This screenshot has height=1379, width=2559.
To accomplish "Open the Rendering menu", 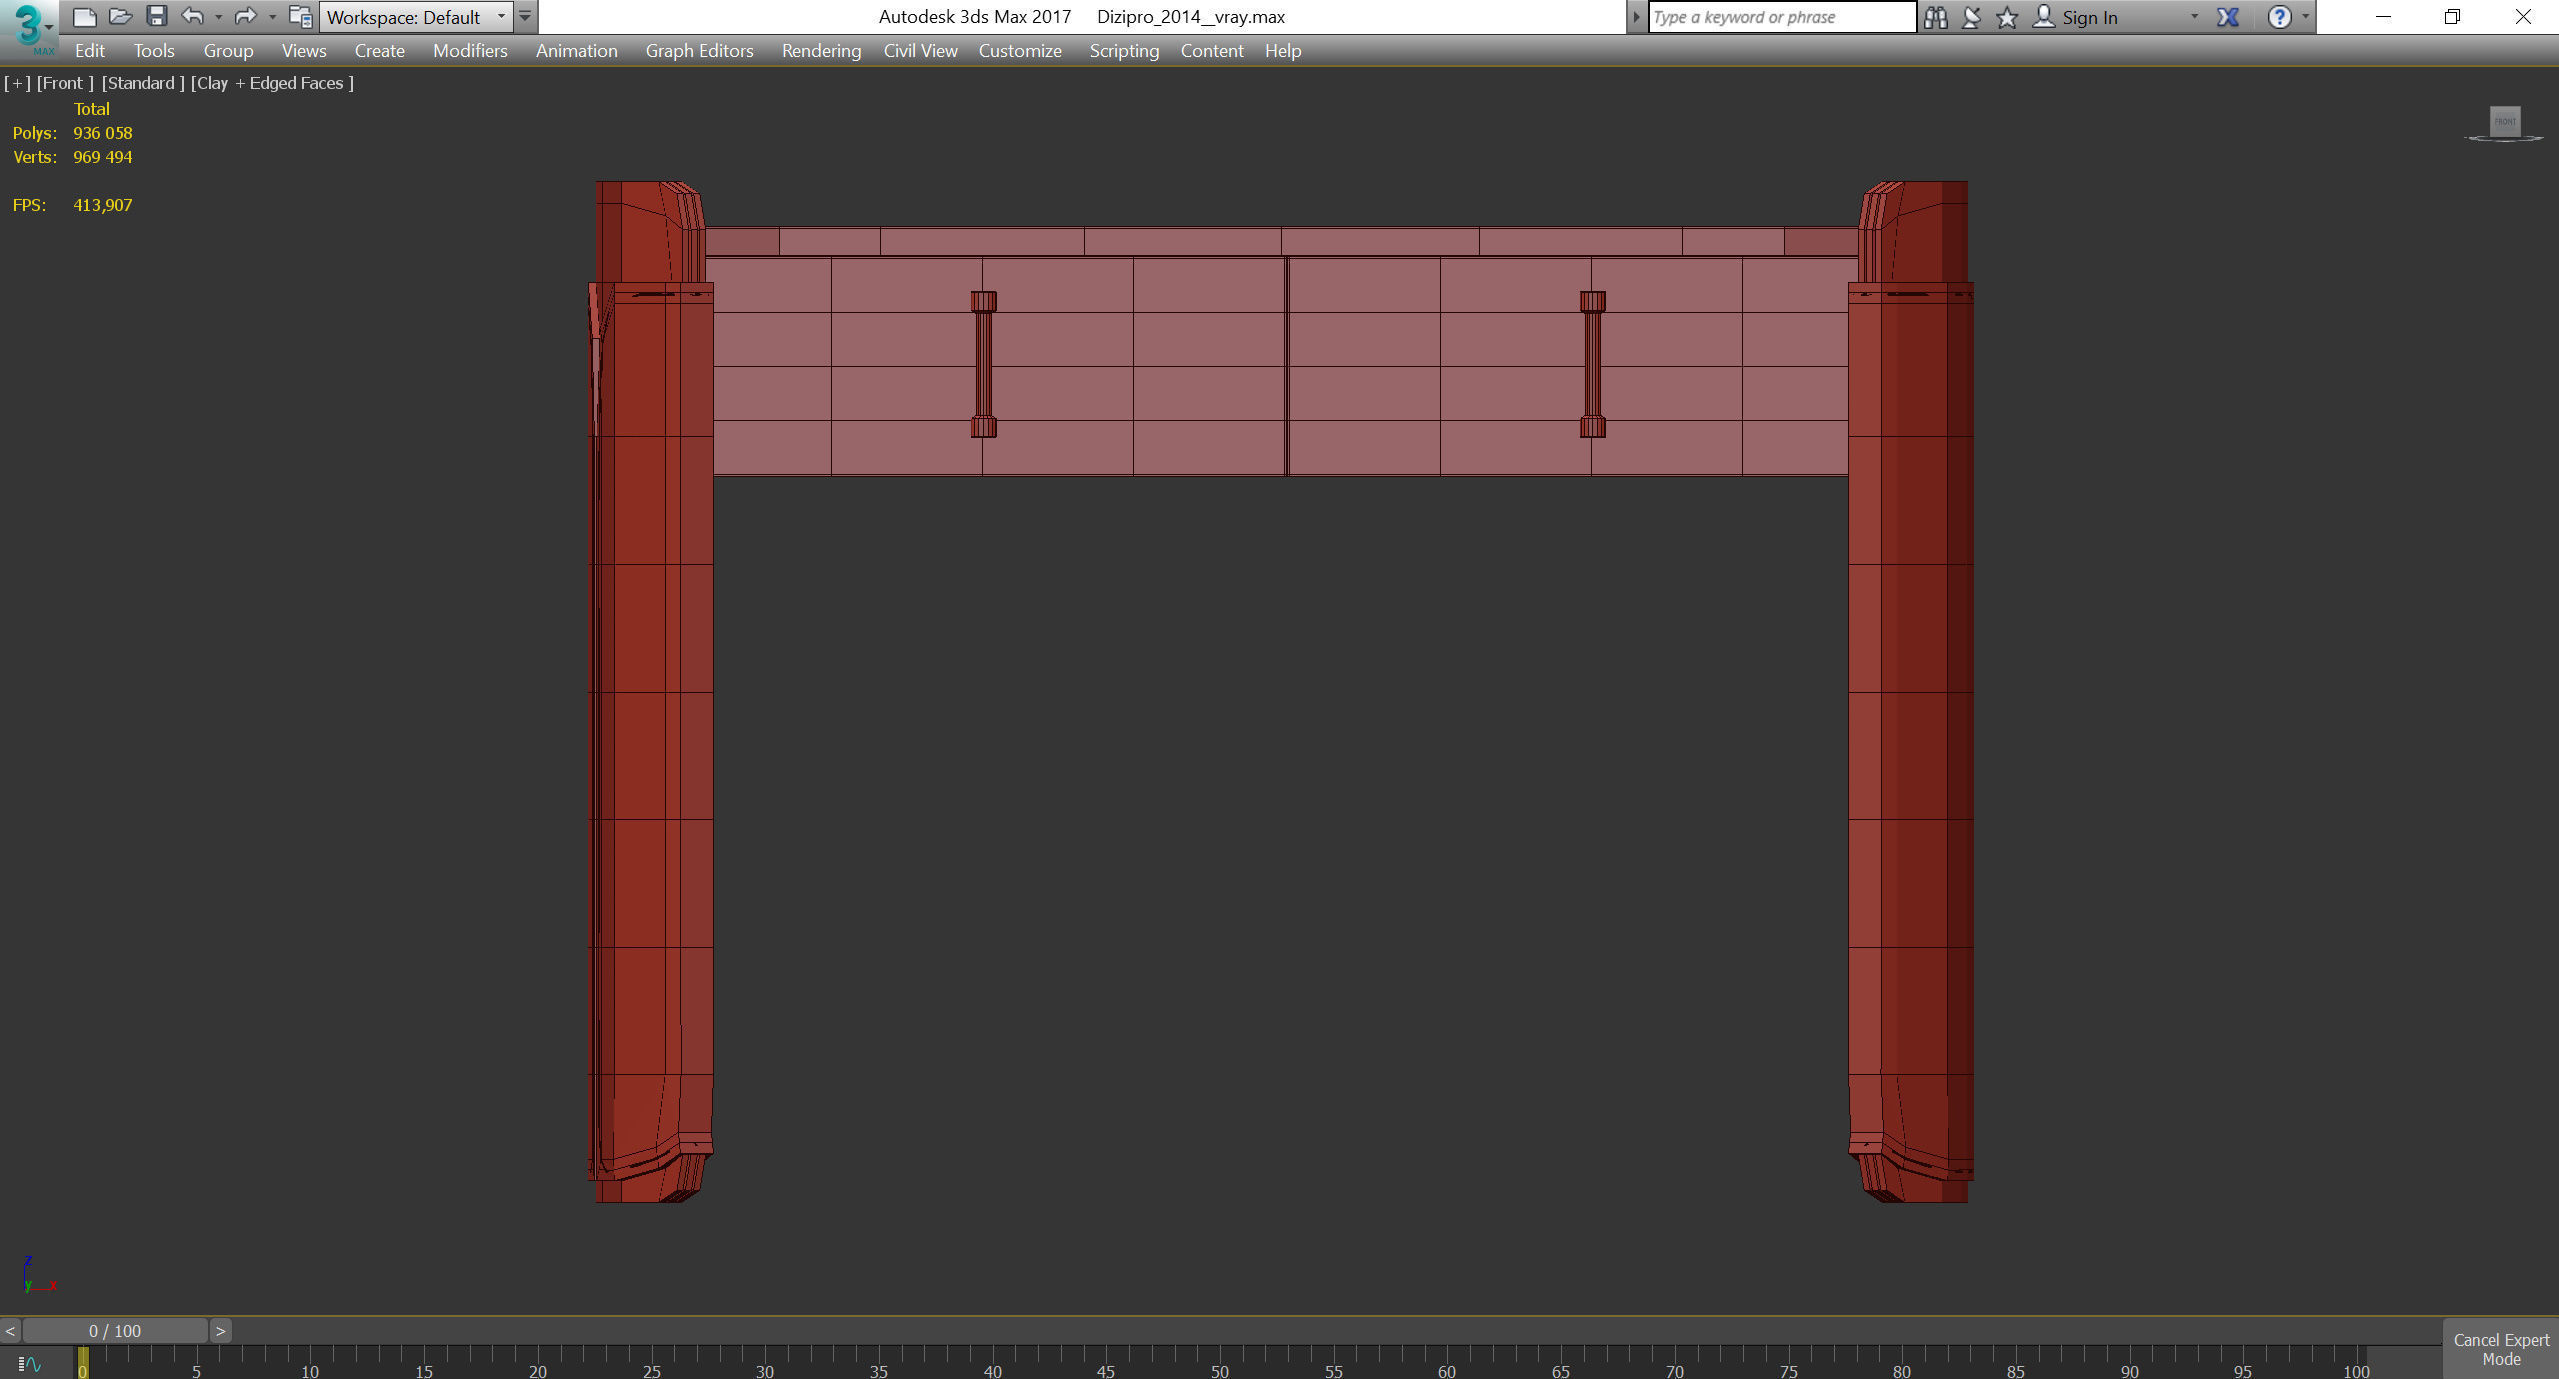I will coord(820,51).
